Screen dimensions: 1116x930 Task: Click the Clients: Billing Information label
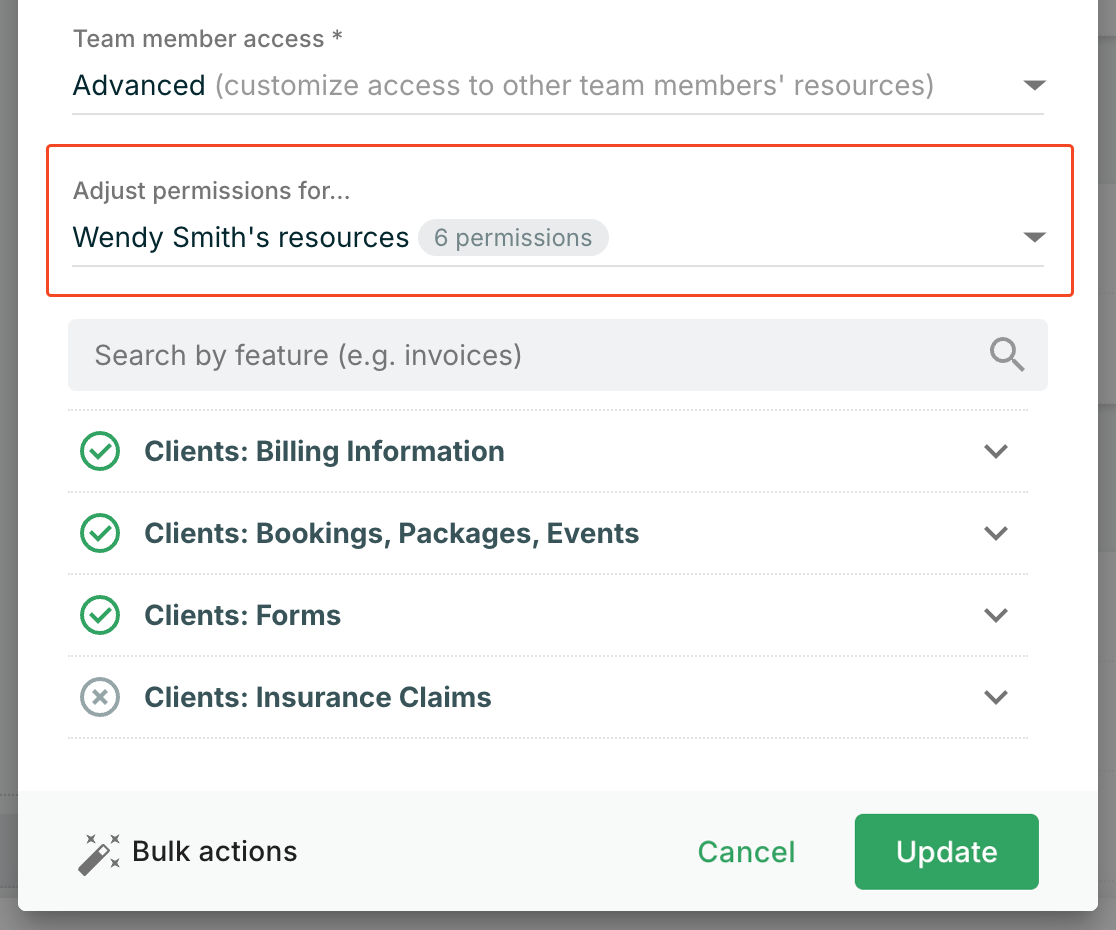point(324,452)
